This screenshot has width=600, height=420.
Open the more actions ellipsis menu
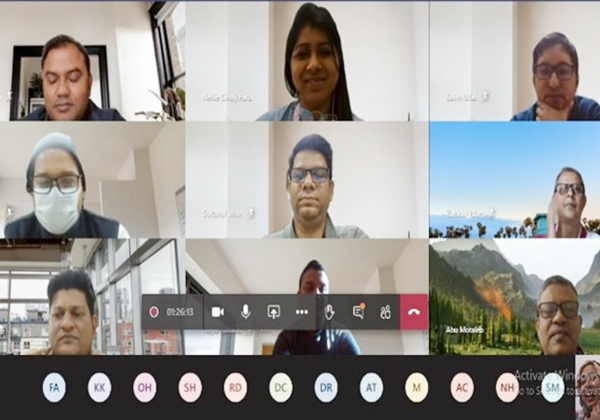[301, 312]
